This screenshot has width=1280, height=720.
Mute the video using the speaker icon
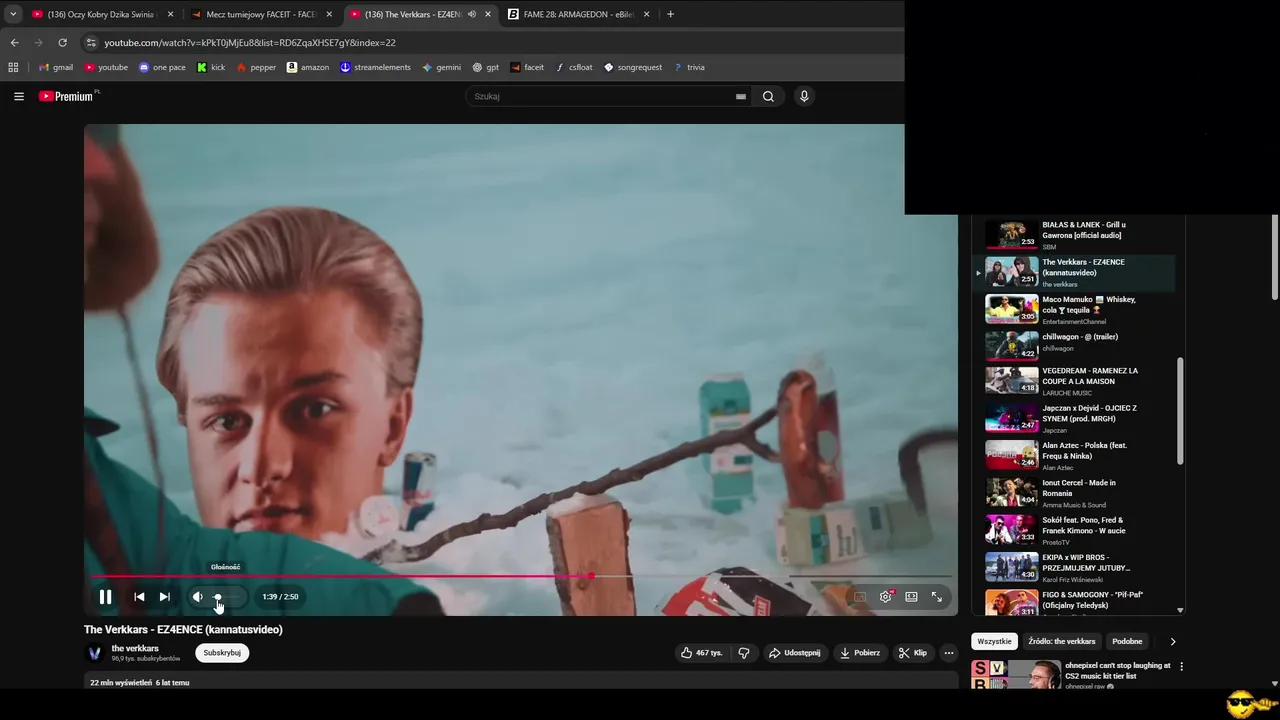[197, 597]
